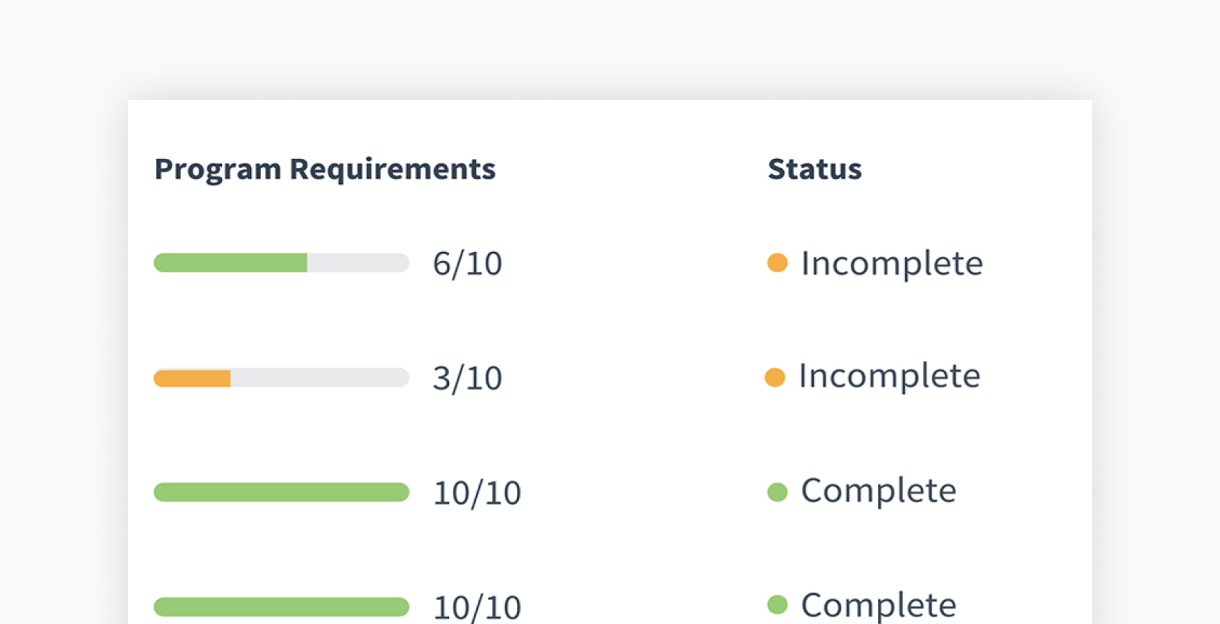Open the first Incomplete status label
The width and height of the screenshot is (1220, 624).
891,263
